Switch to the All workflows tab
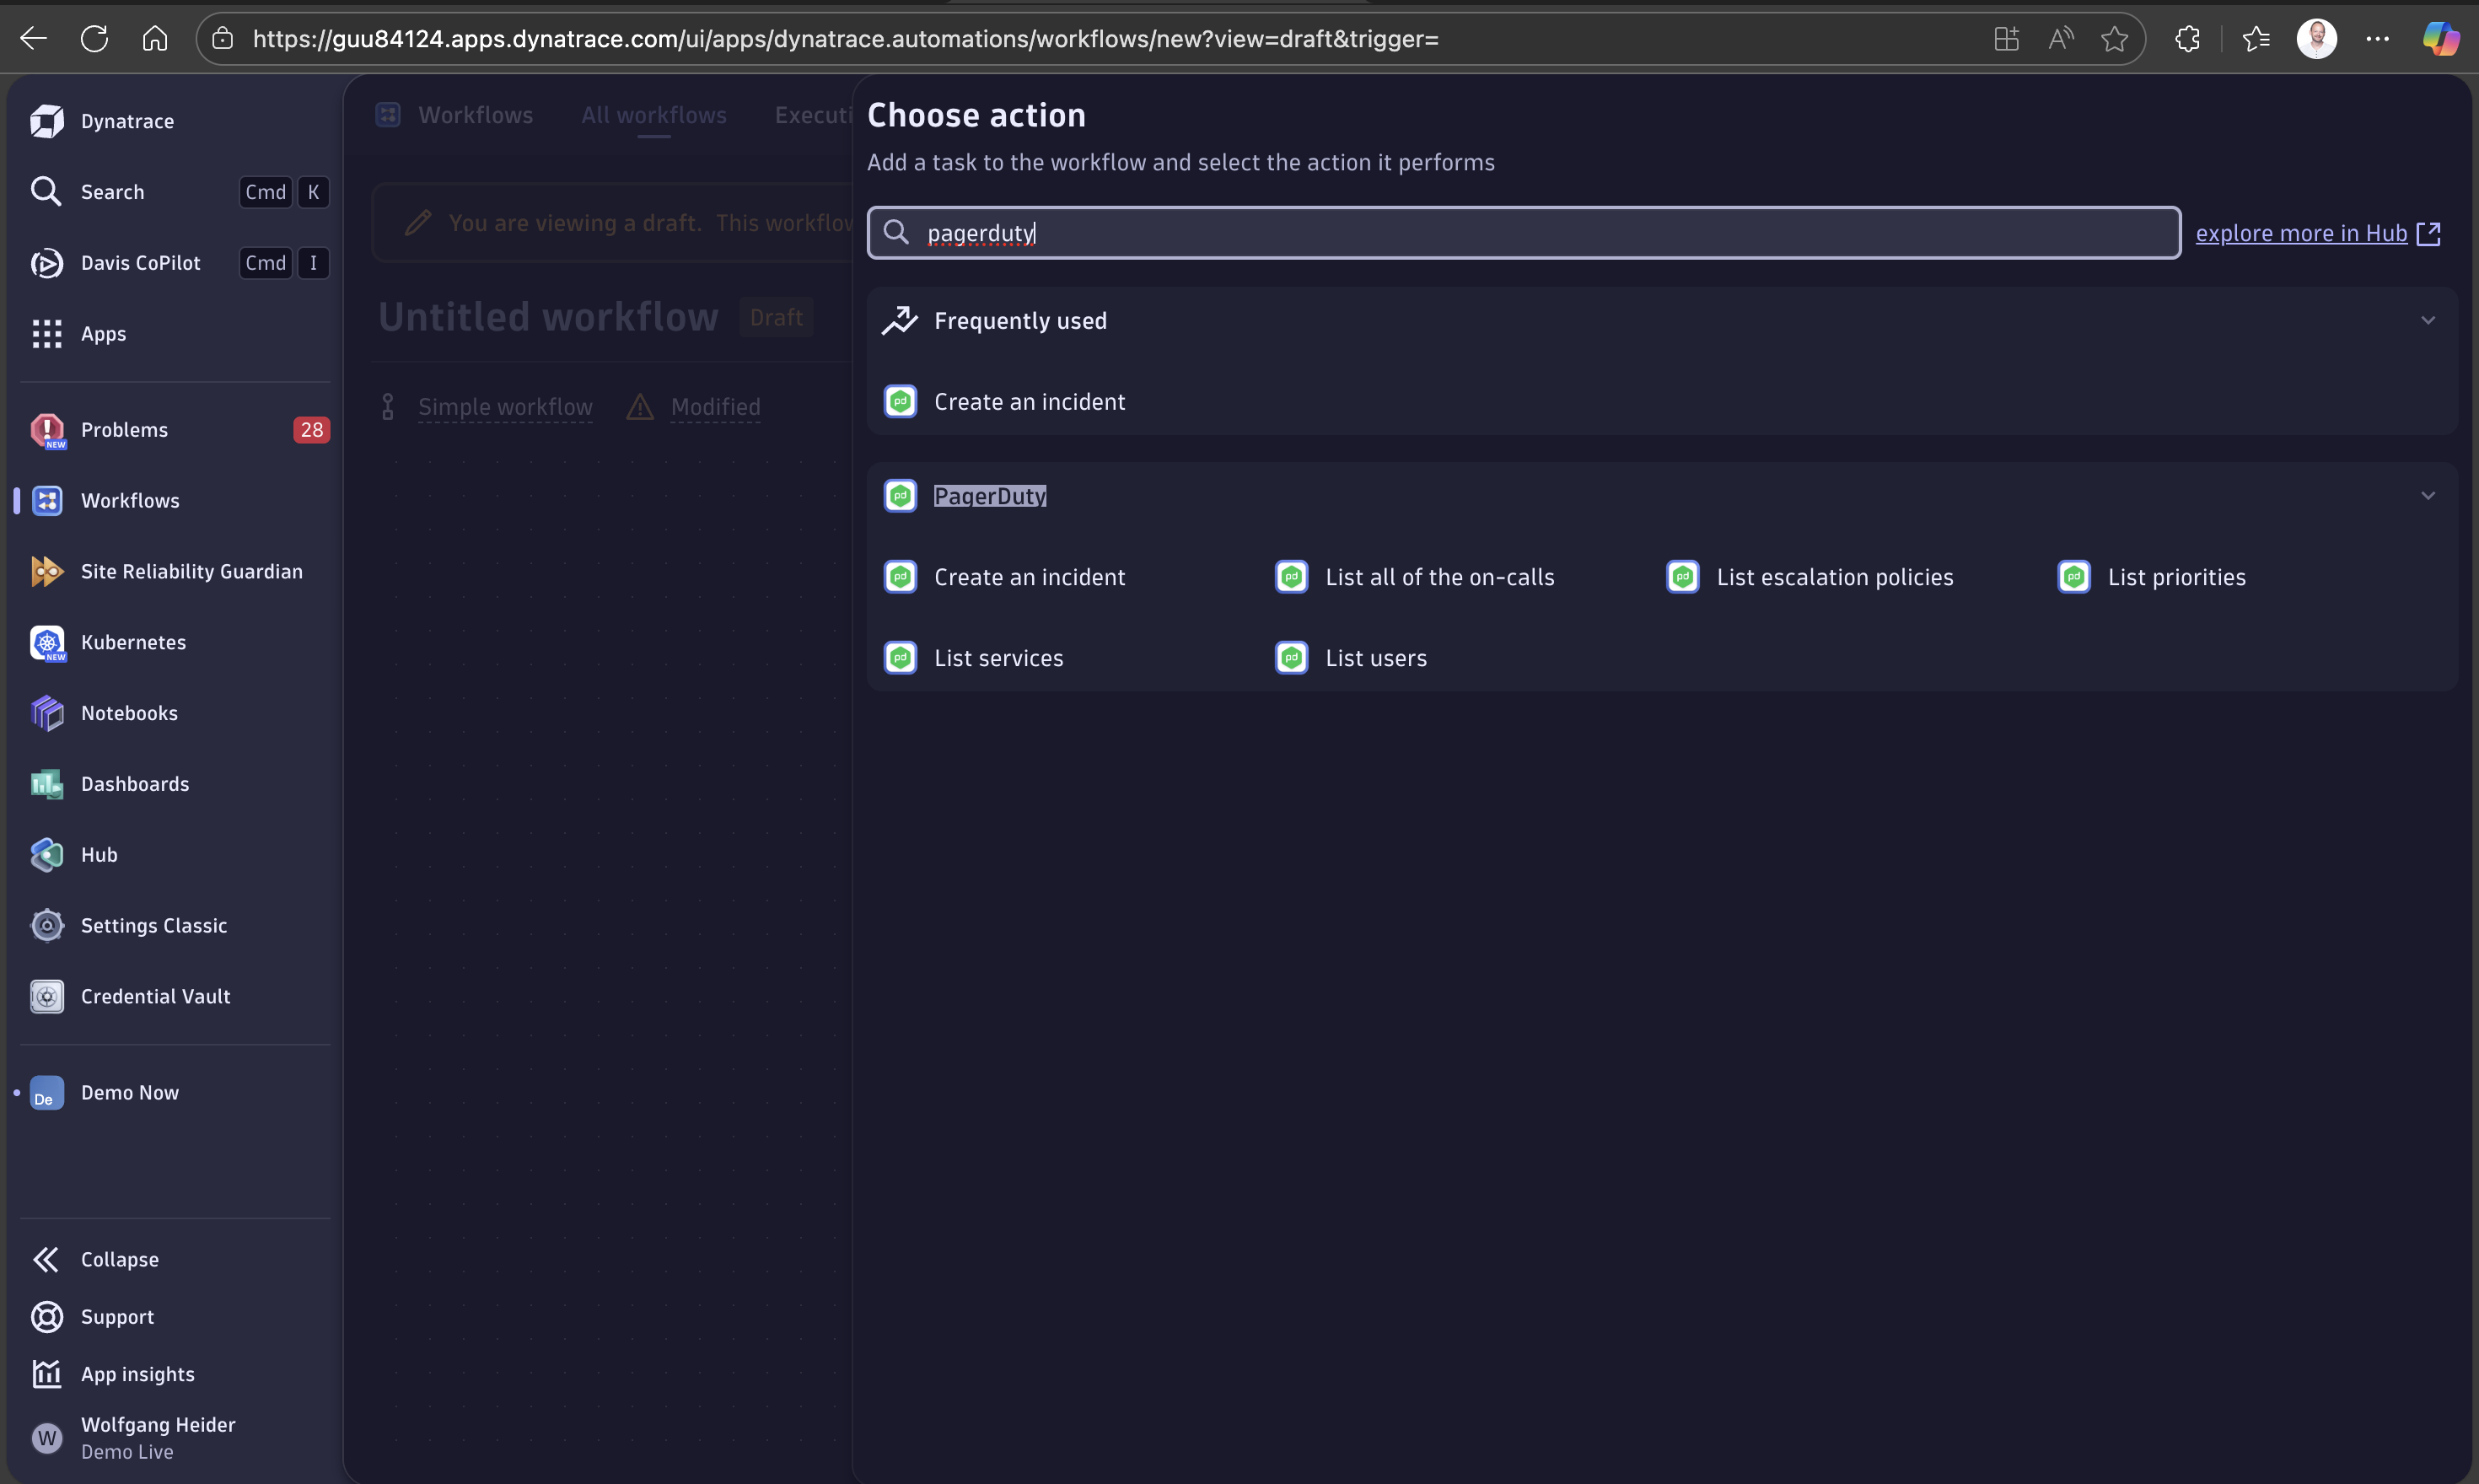The height and width of the screenshot is (1484, 2479). (x=653, y=115)
